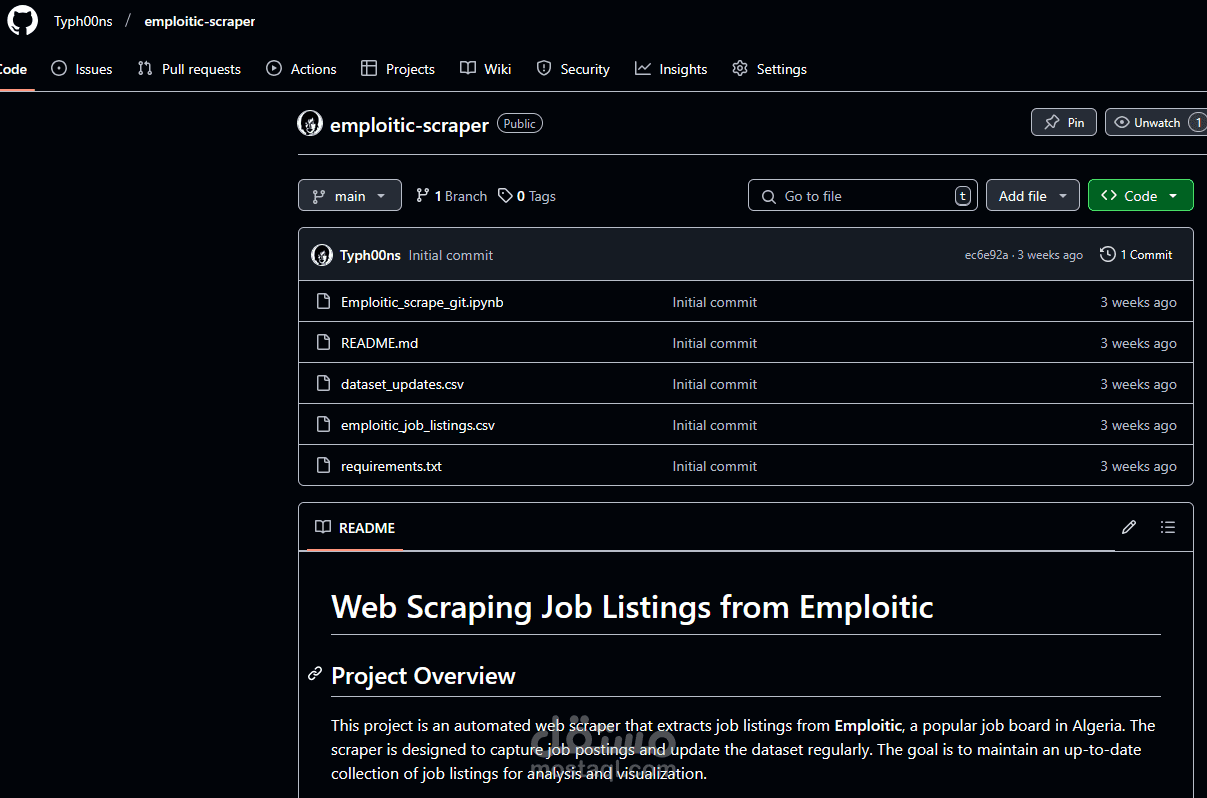Edit README with the pencil icon
The image size is (1207, 798).
pyautogui.click(x=1129, y=527)
